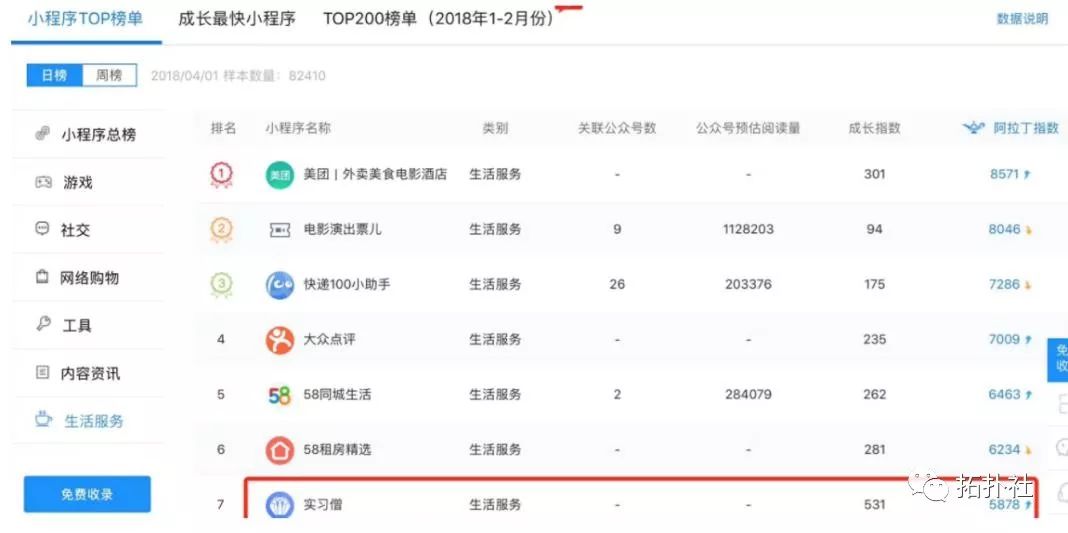Click the 排名 column header
Image resolution: width=1068 pixels, height=533 pixels.
(223, 128)
